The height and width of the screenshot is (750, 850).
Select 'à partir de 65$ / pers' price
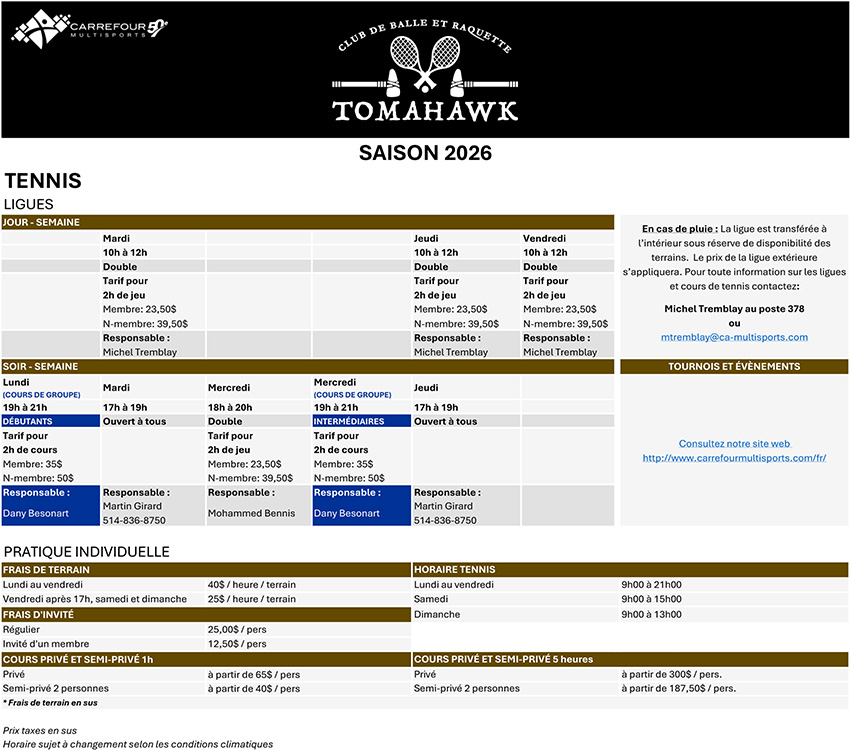pos(254,675)
